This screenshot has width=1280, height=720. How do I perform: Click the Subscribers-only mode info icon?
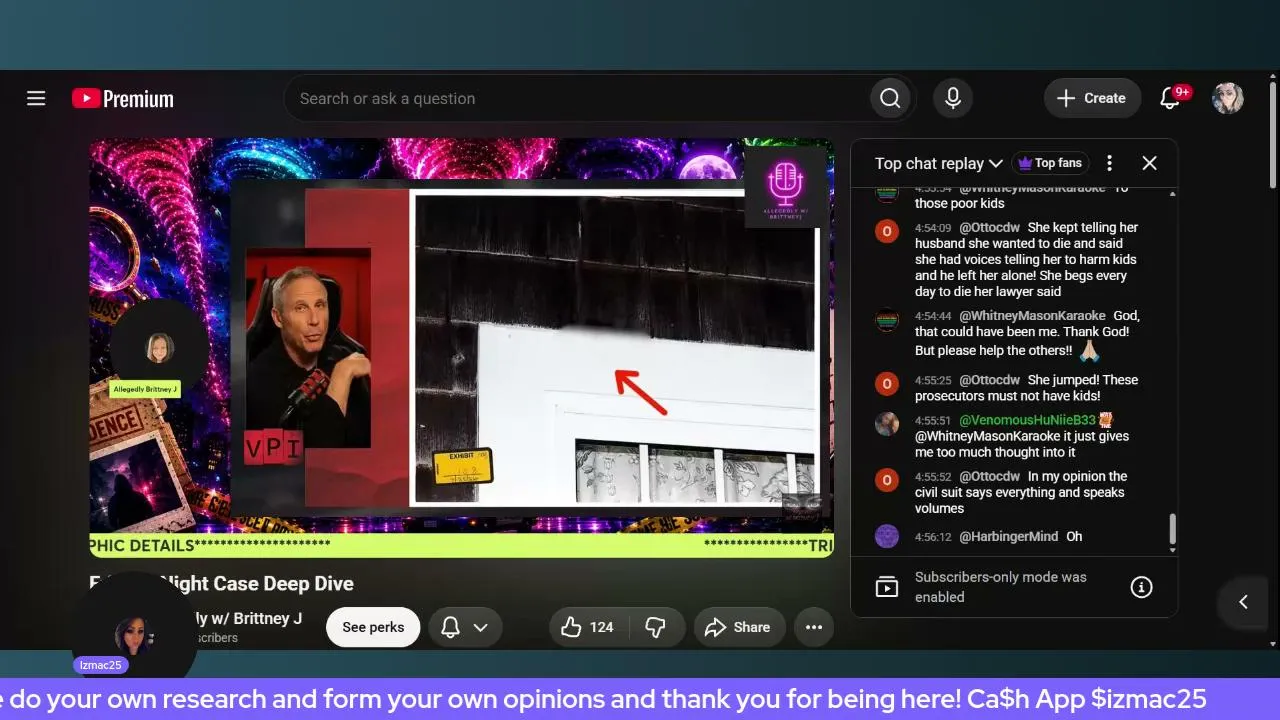point(1141,587)
